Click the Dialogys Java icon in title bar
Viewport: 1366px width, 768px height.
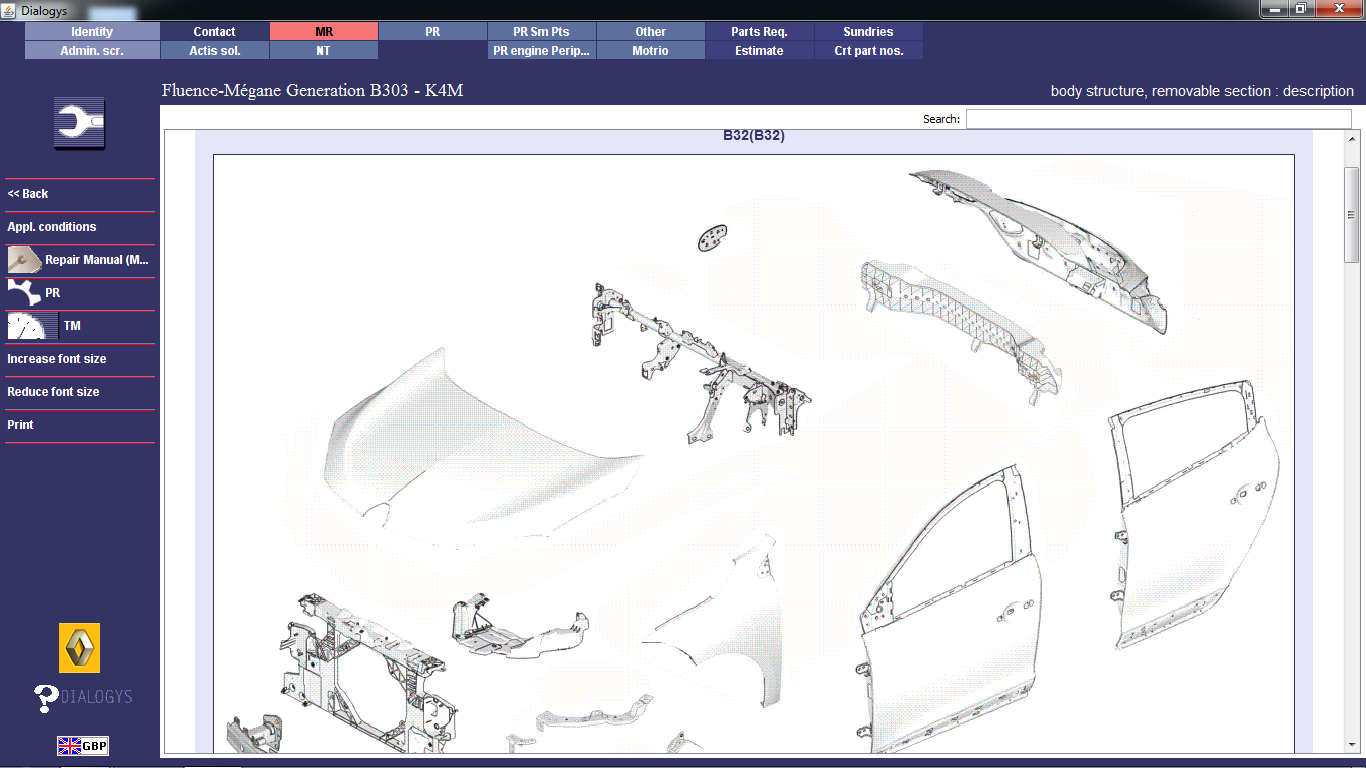(9, 10)
